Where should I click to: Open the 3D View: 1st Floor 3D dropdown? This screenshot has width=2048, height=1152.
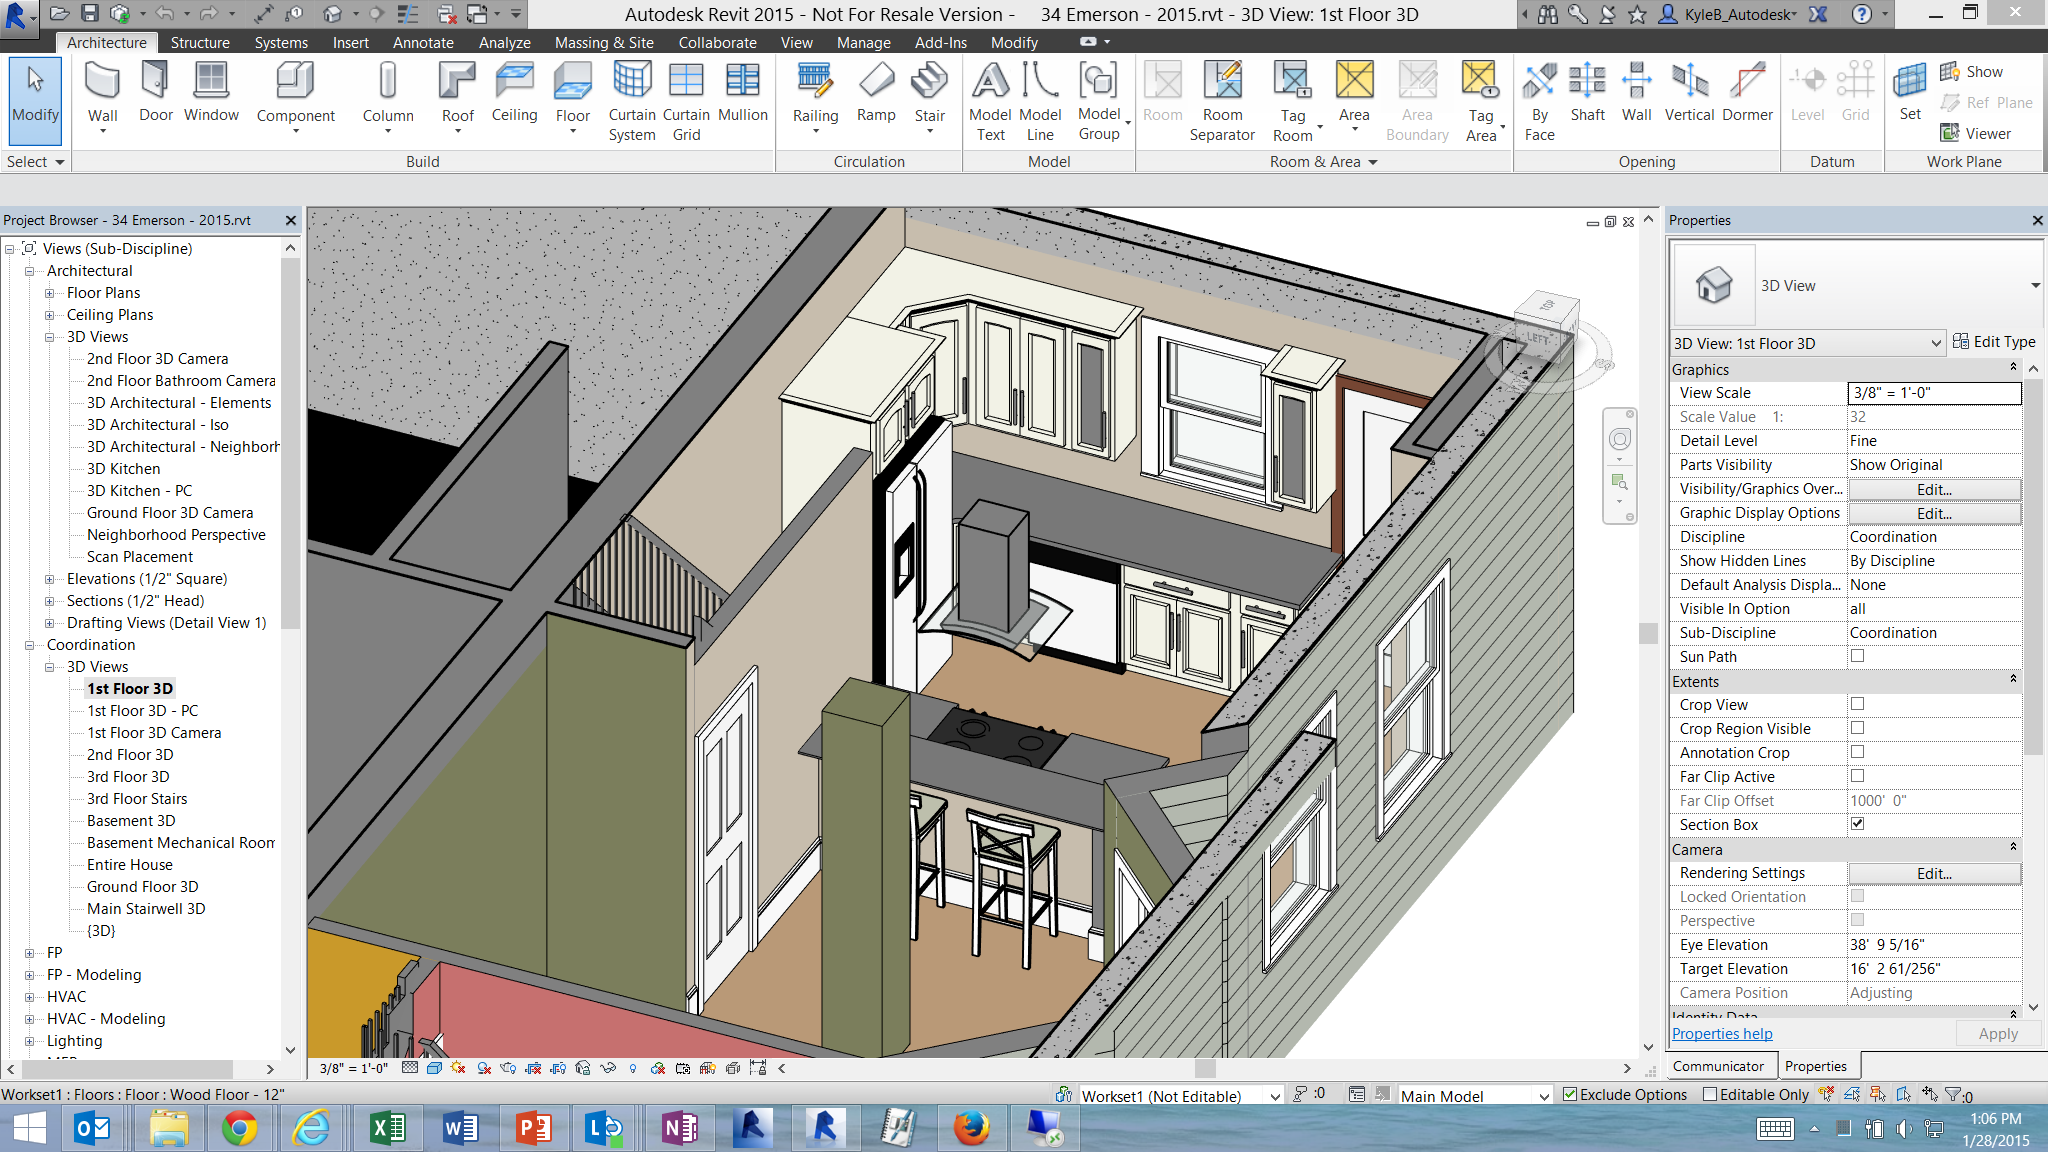(1808, 343)
